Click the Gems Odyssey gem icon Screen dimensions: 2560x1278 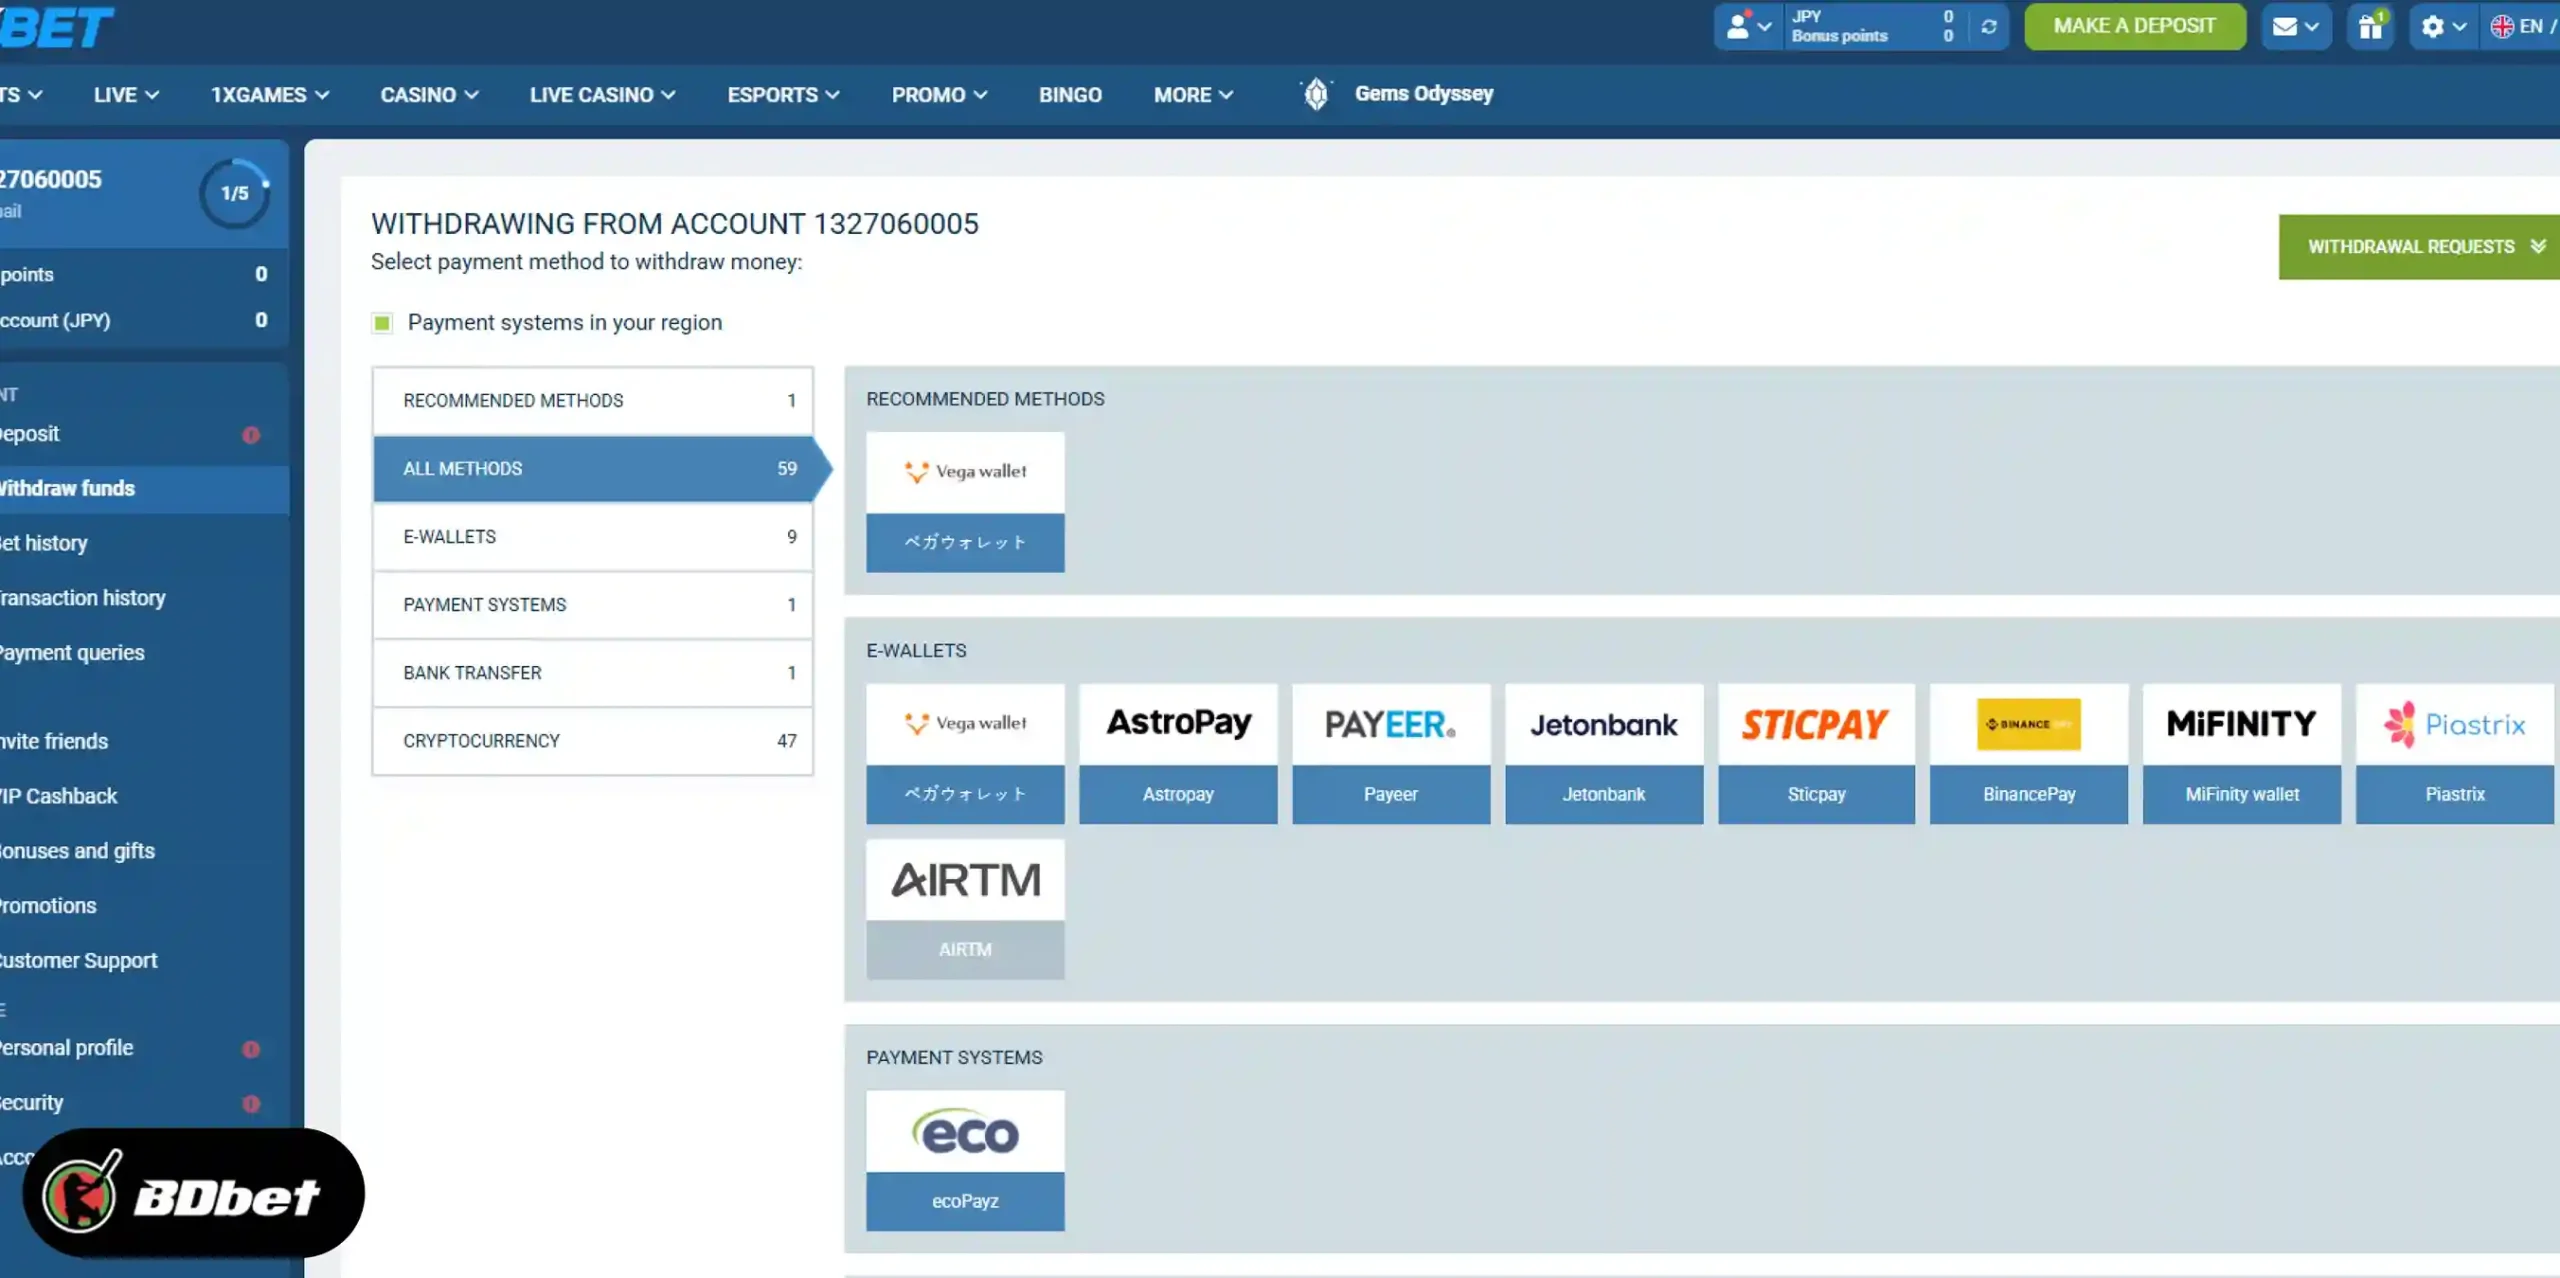1316,94
